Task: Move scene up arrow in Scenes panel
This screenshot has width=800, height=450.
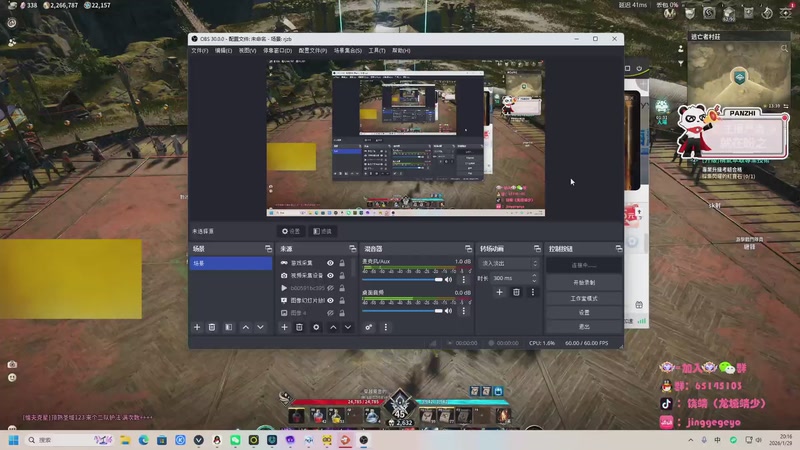Action: pyautogui.click(x=246, y=327)
